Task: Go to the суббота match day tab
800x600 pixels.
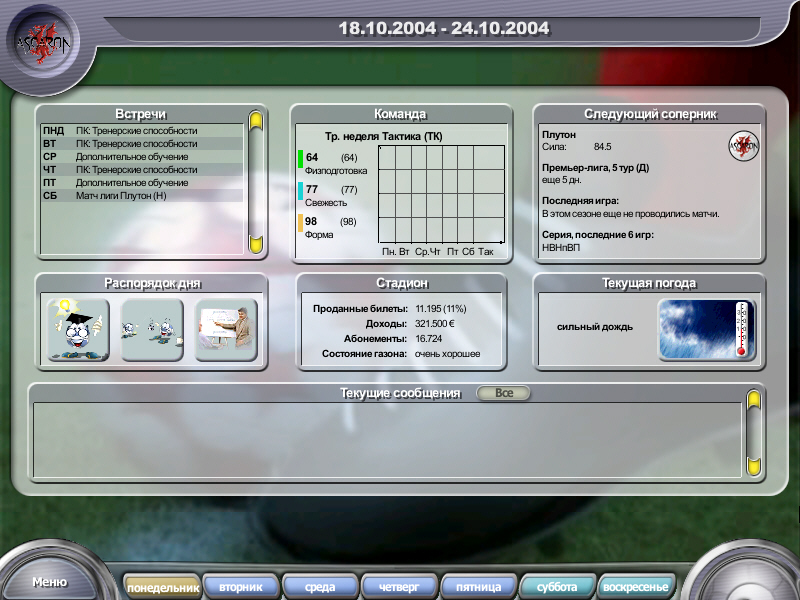Action: [x=557, y=587]
